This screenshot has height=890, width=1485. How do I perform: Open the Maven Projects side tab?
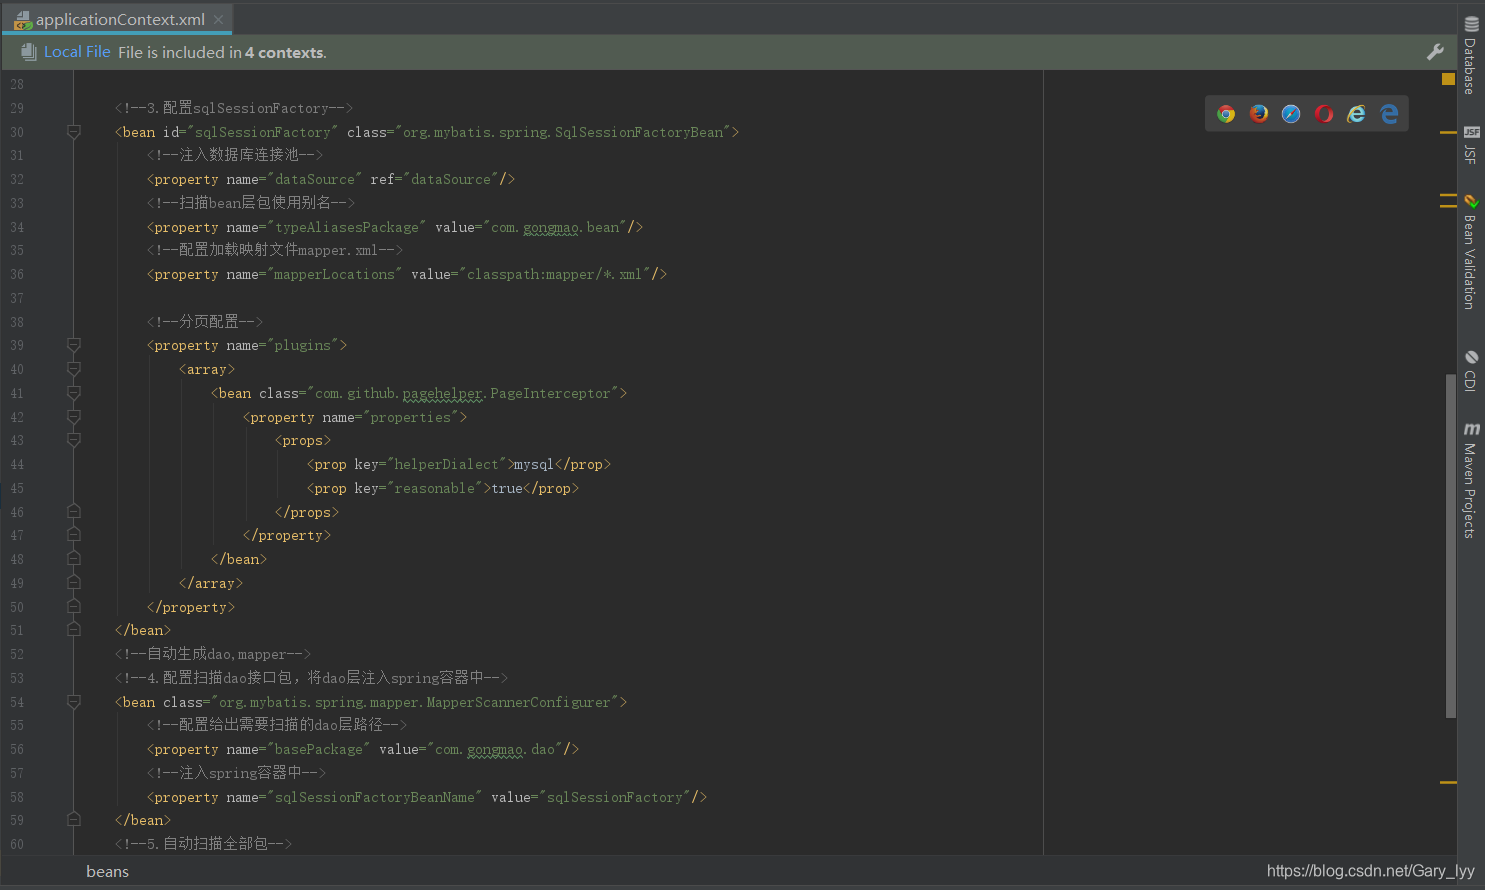[x=1471, y=480]
